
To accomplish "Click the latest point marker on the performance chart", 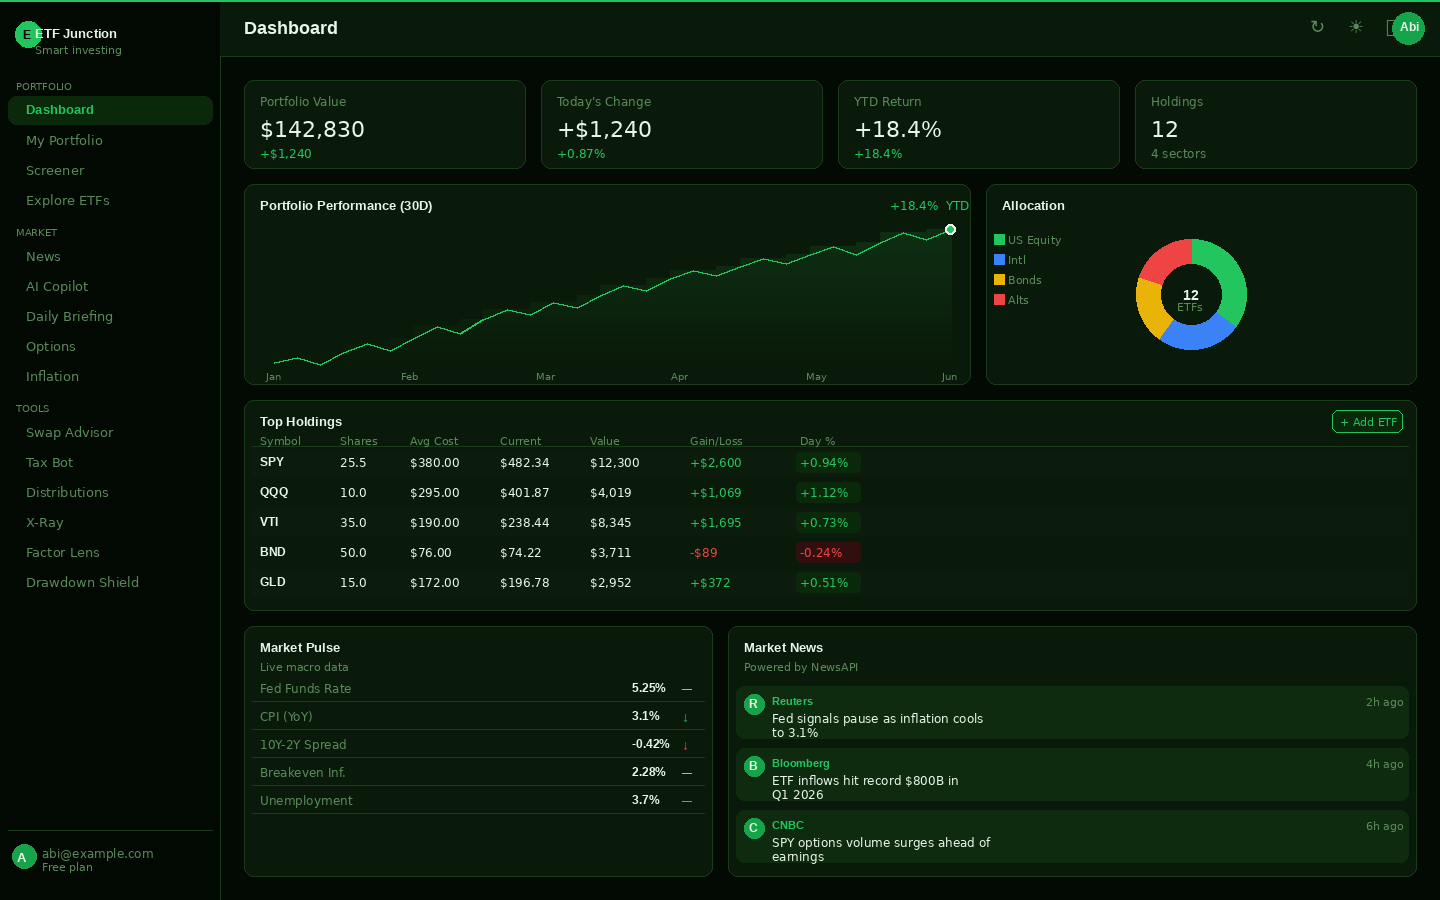I will coord(950,229).
